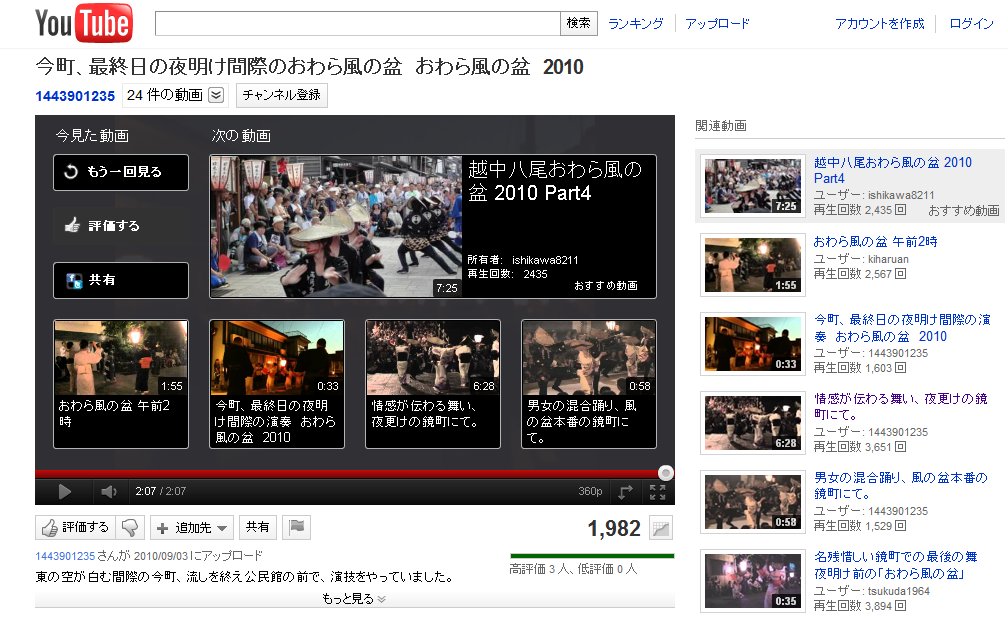Click the expand player size icon
1008x620 pixels.
pyautogui.click(x=626, y=491)
